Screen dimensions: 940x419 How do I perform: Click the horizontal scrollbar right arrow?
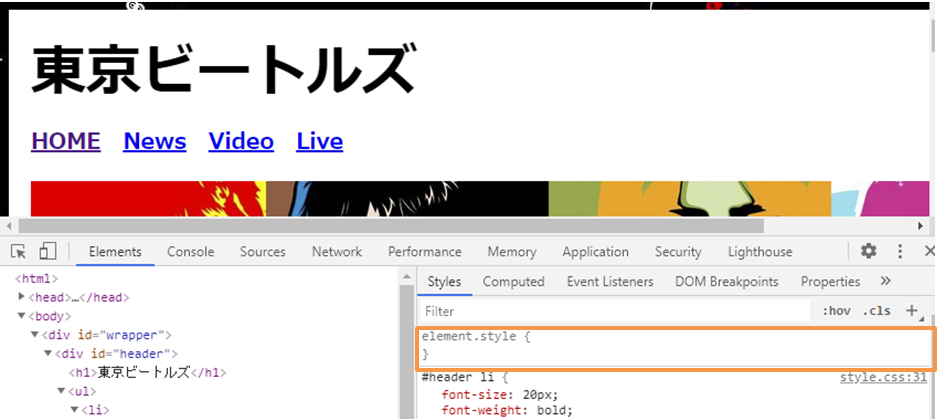921,226
